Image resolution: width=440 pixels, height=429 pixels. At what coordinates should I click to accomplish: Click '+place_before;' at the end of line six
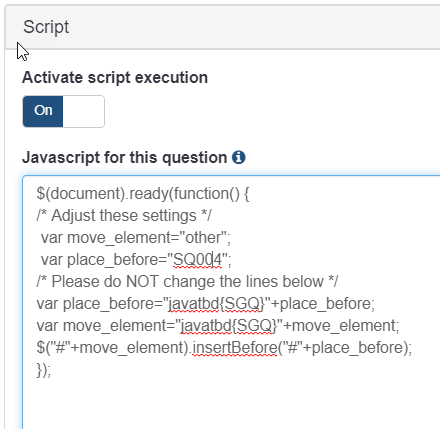point(323,304)
